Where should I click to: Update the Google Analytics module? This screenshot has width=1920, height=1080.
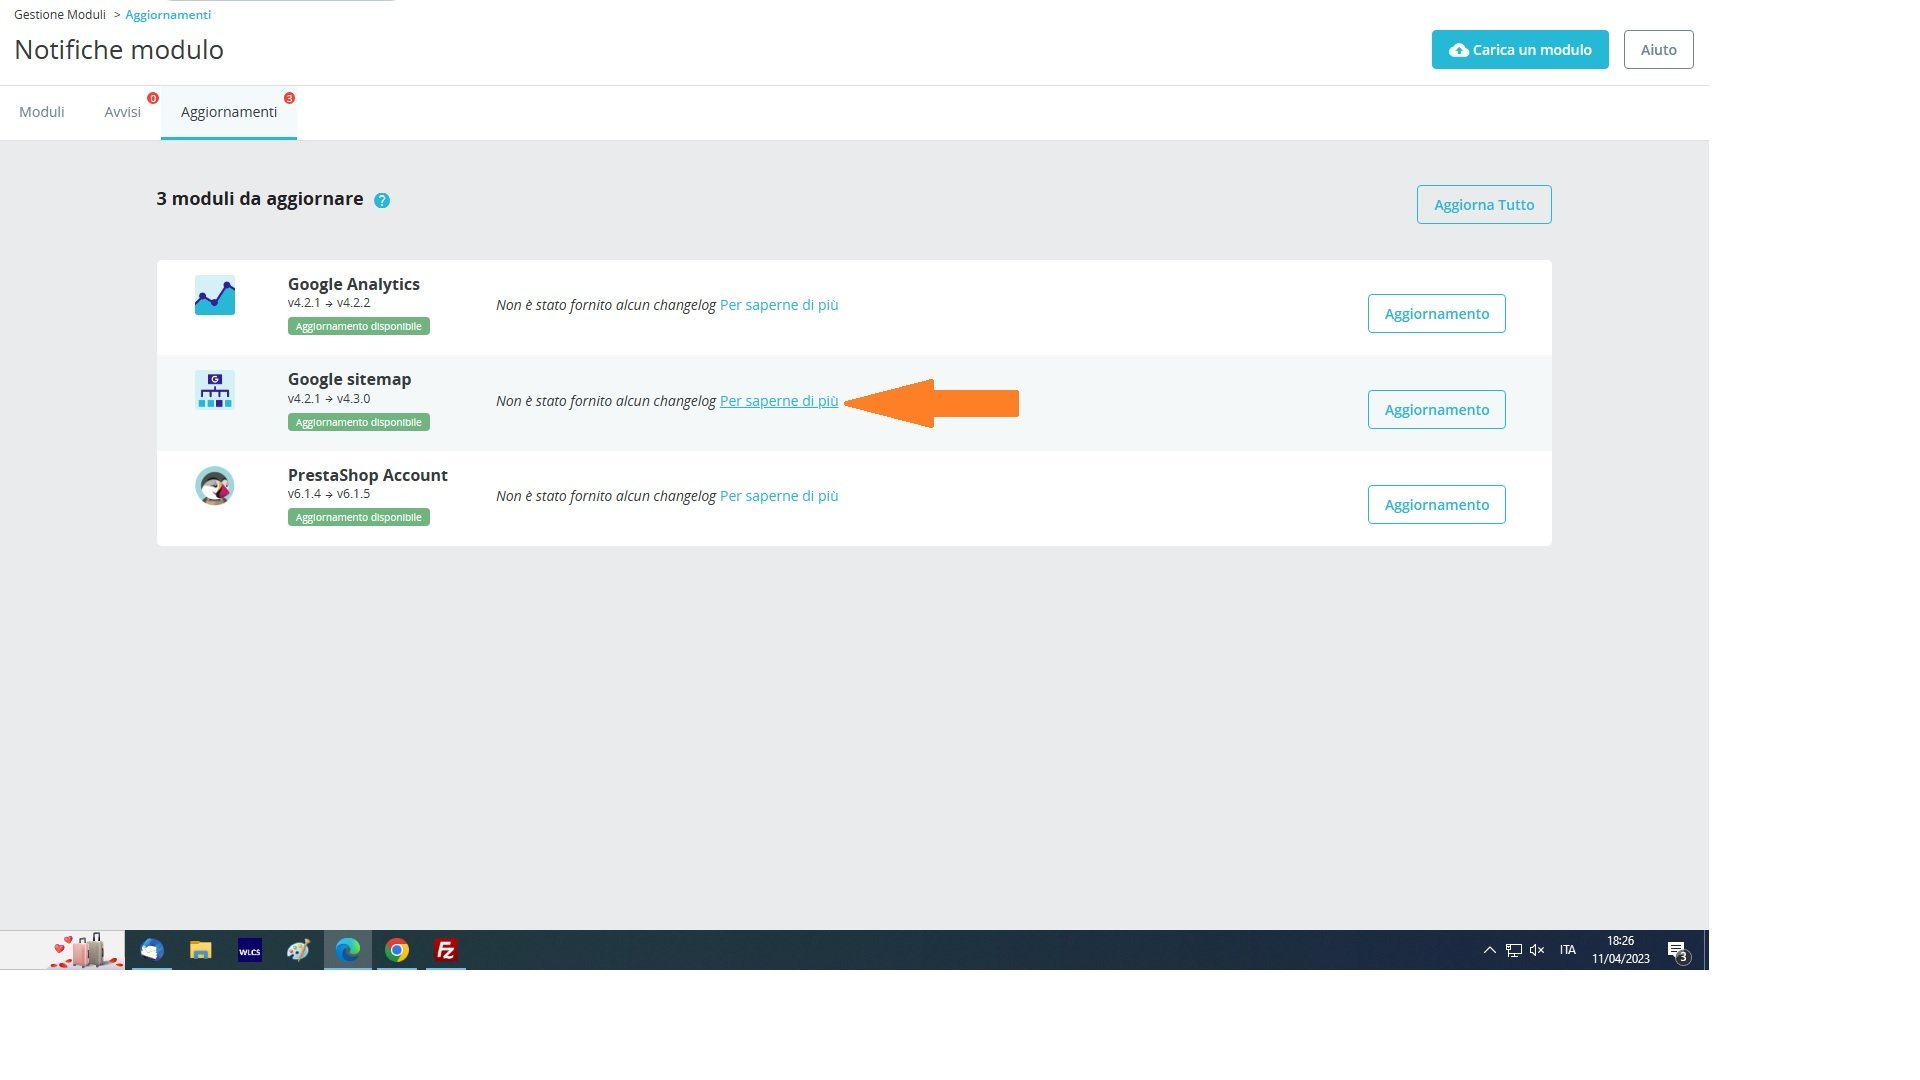point(1437,314)
